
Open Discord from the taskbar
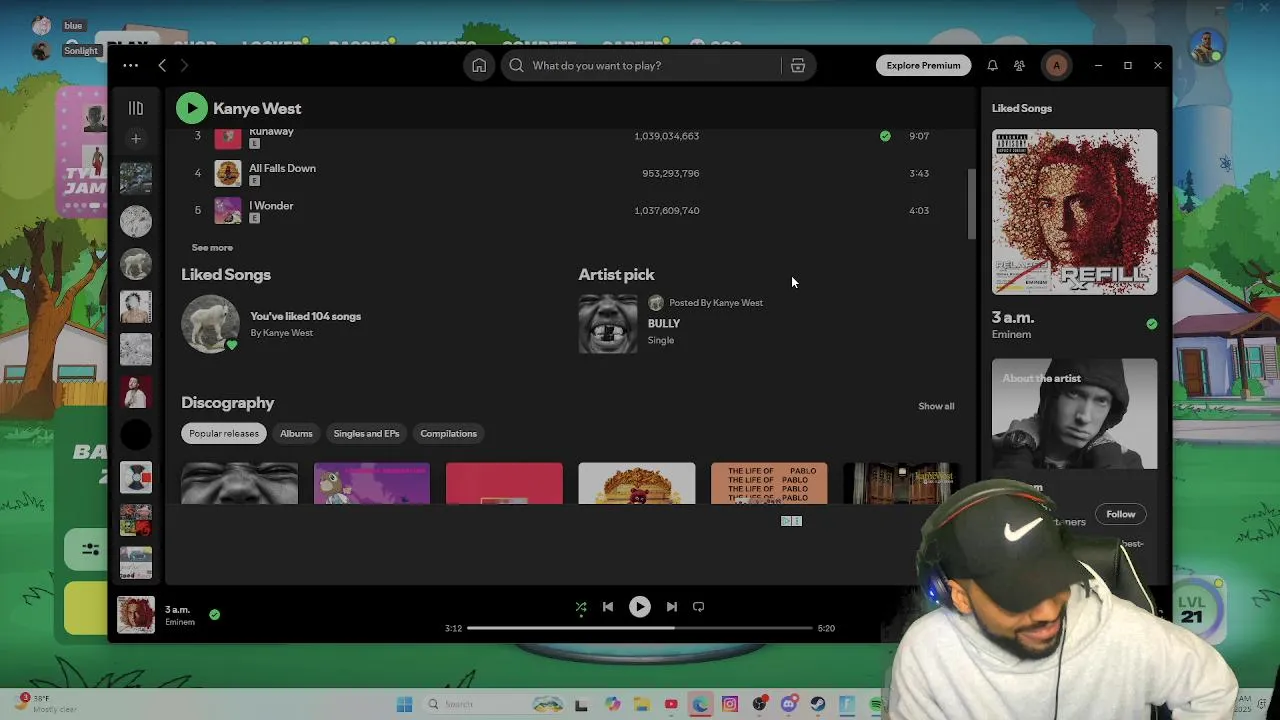coord(789,704)
